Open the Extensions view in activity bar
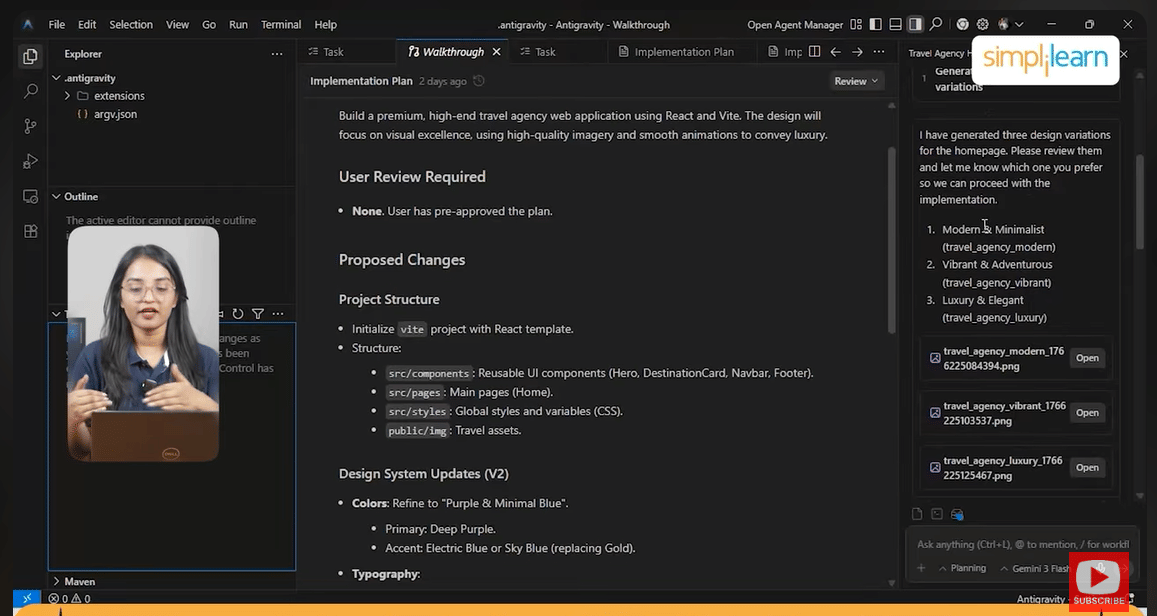The height and width of the screenshot is (616, 1157). pos(30,231)
